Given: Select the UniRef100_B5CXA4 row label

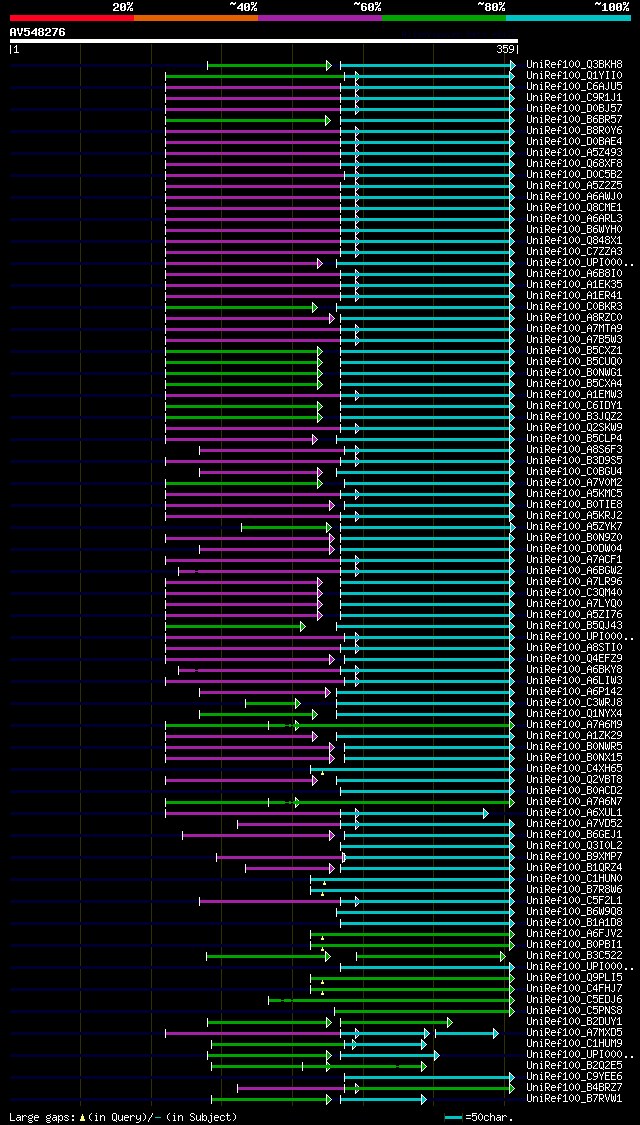Looking at the screenshot, I should (x=574, y=384).
